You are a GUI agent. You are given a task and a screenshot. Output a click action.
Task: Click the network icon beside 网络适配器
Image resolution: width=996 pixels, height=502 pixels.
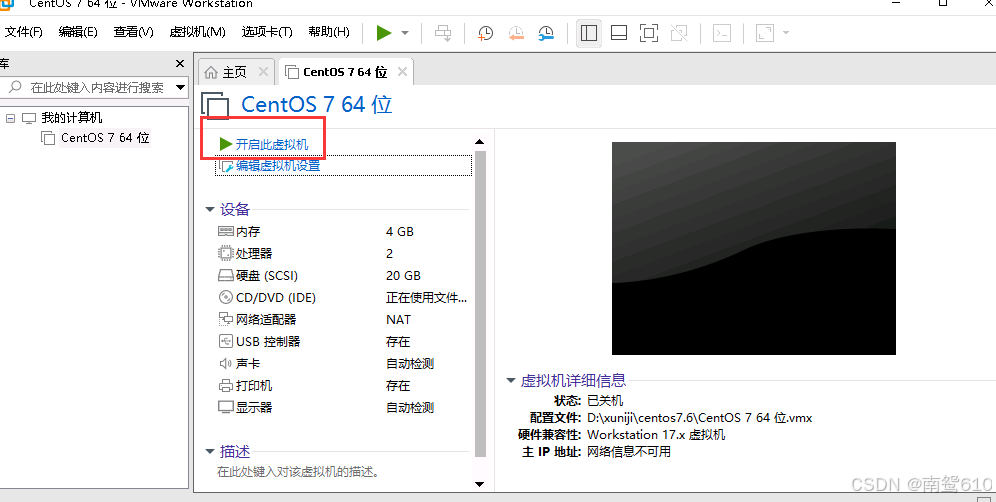point(226,319)
